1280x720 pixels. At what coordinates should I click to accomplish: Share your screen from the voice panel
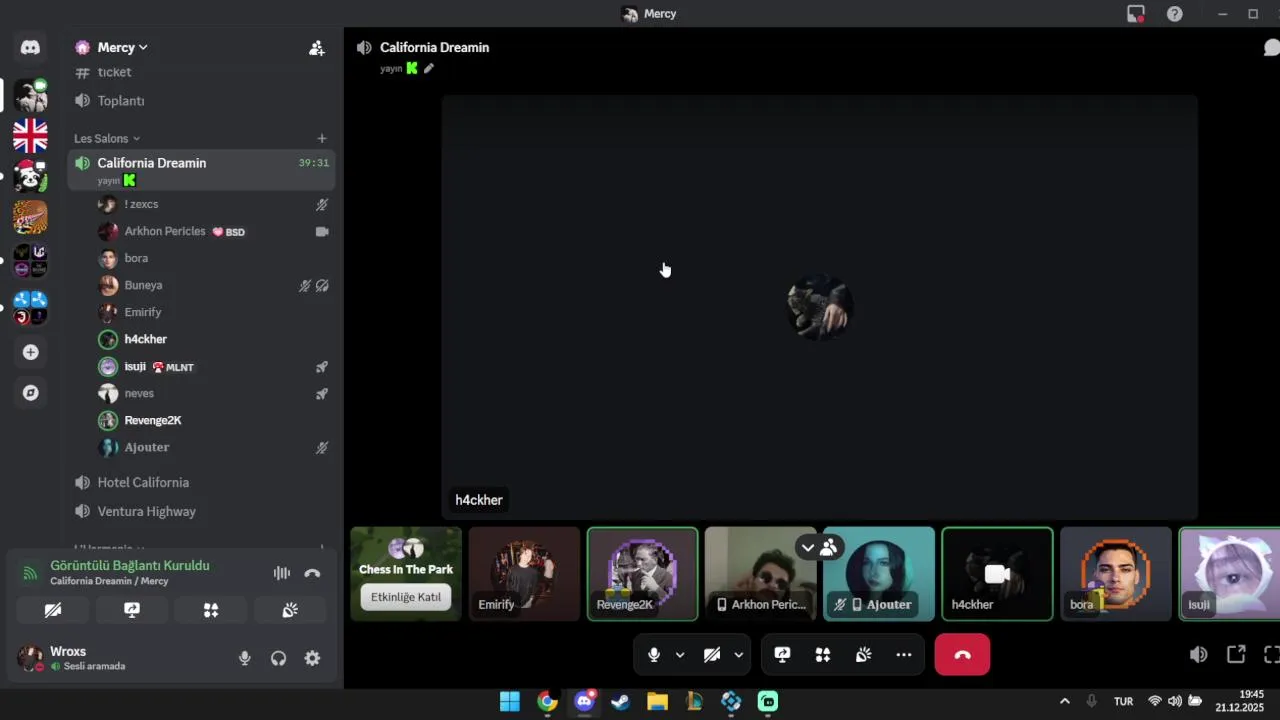coord(132,610)
